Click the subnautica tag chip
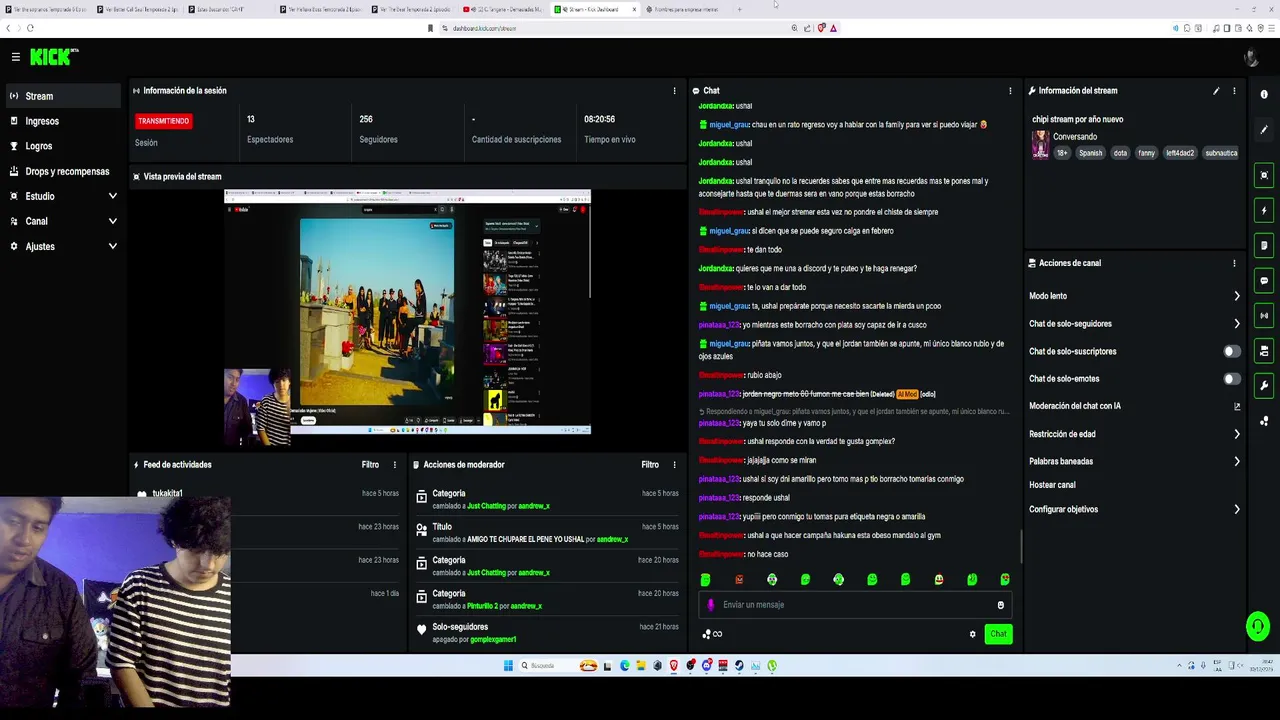The width and height of the screenshot is (1280, 720). coord(1221,153)
